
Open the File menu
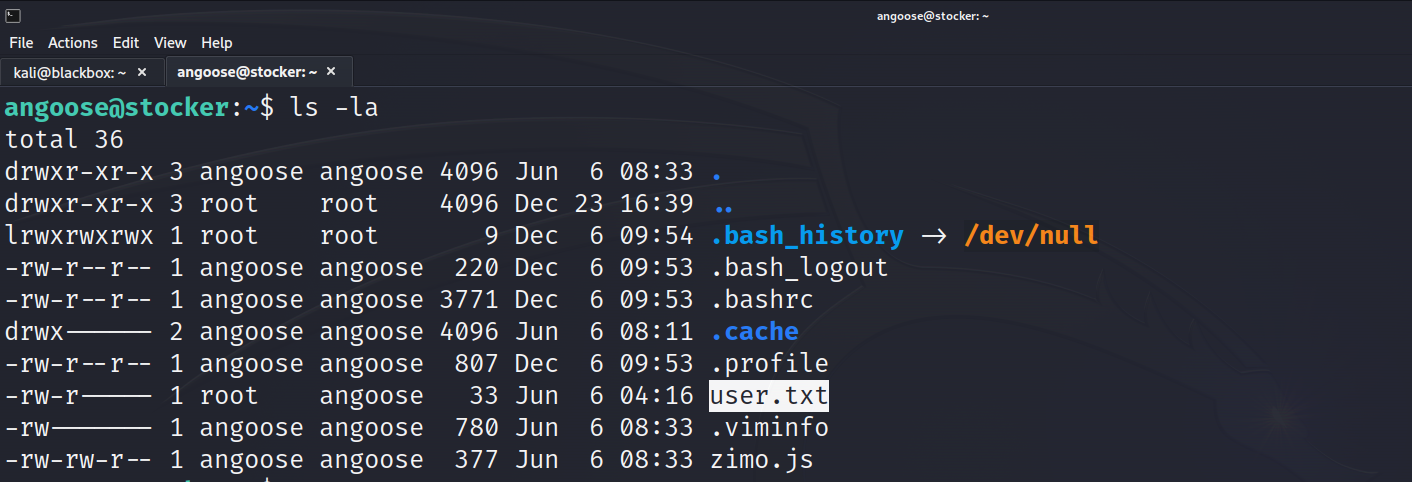pyautogui.click(x=21, y=43)
